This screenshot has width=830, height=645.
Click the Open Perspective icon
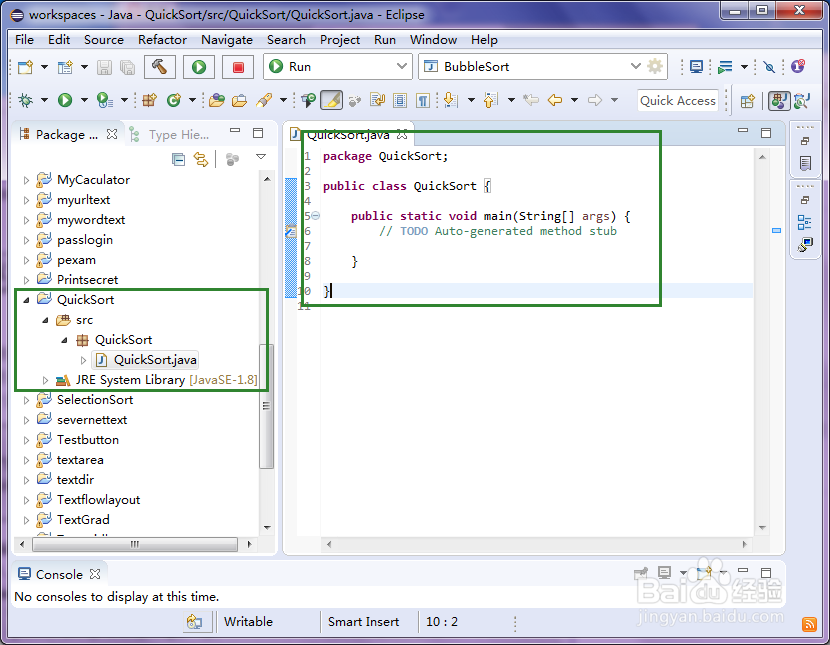(x=747, y=101)
